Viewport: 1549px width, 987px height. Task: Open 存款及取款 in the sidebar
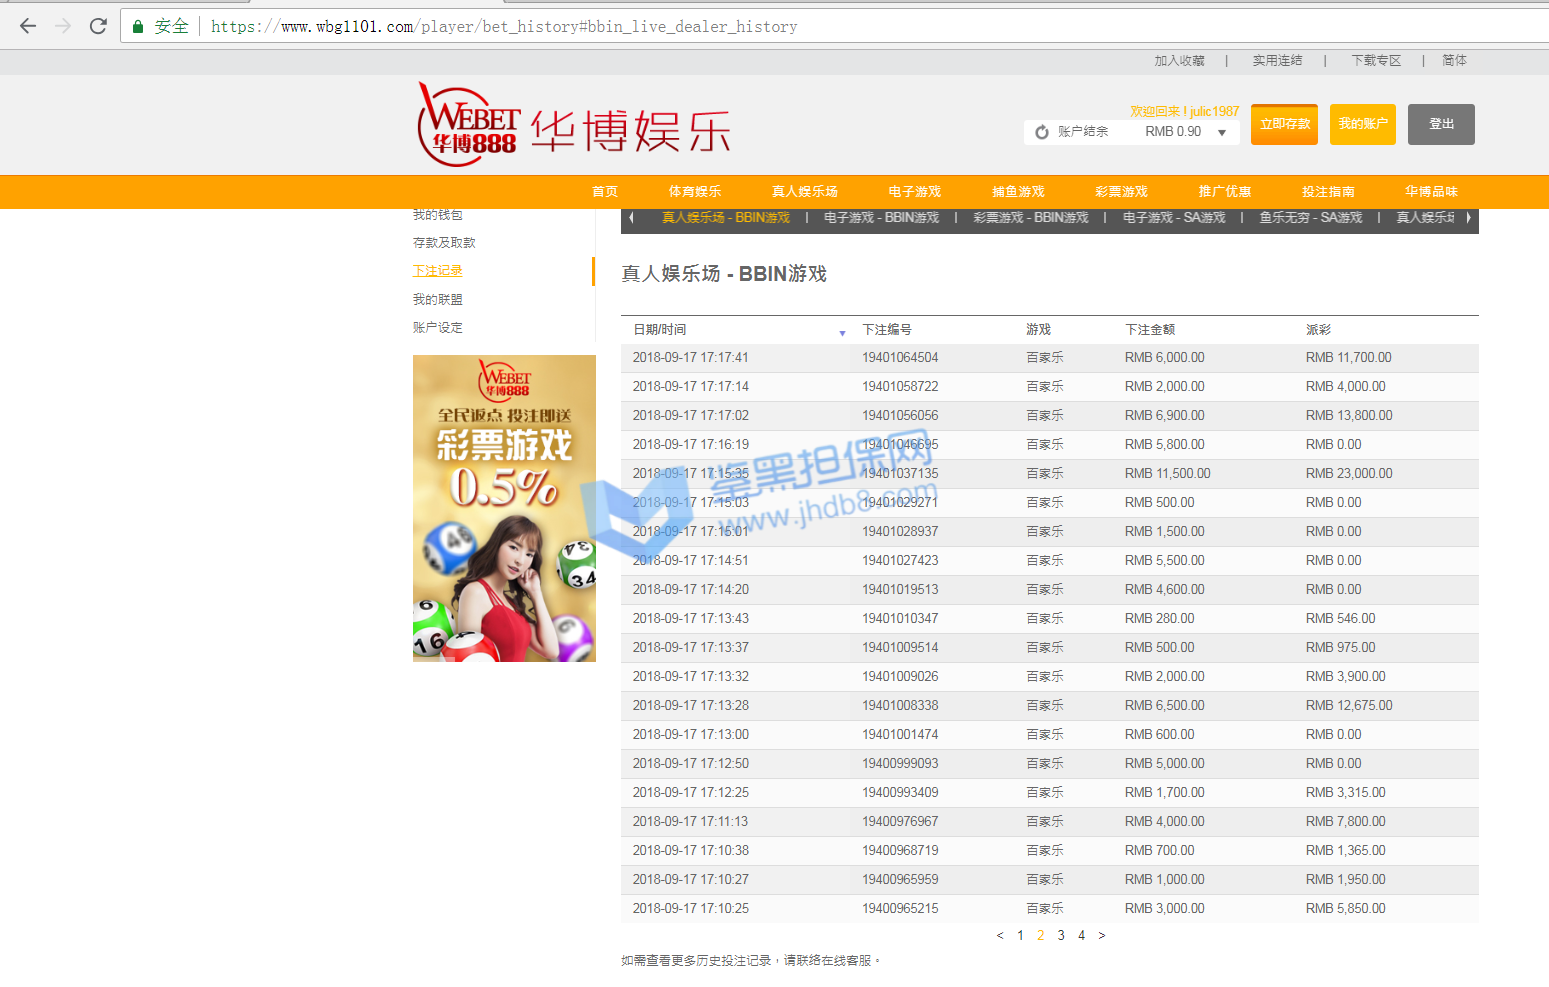(x=444, y=243)
